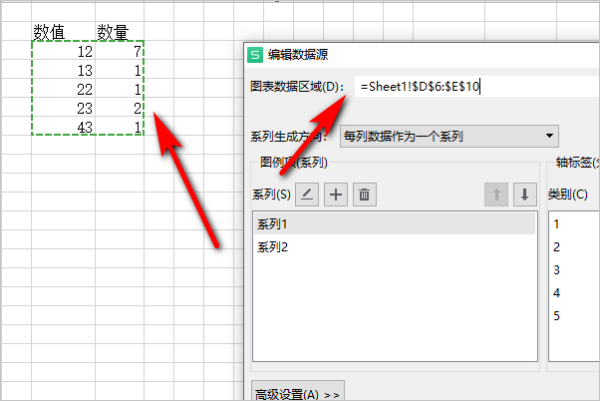Screen dimensions: 600x401
Task: Select cell containing 7
Action: [x=120, y=50]
